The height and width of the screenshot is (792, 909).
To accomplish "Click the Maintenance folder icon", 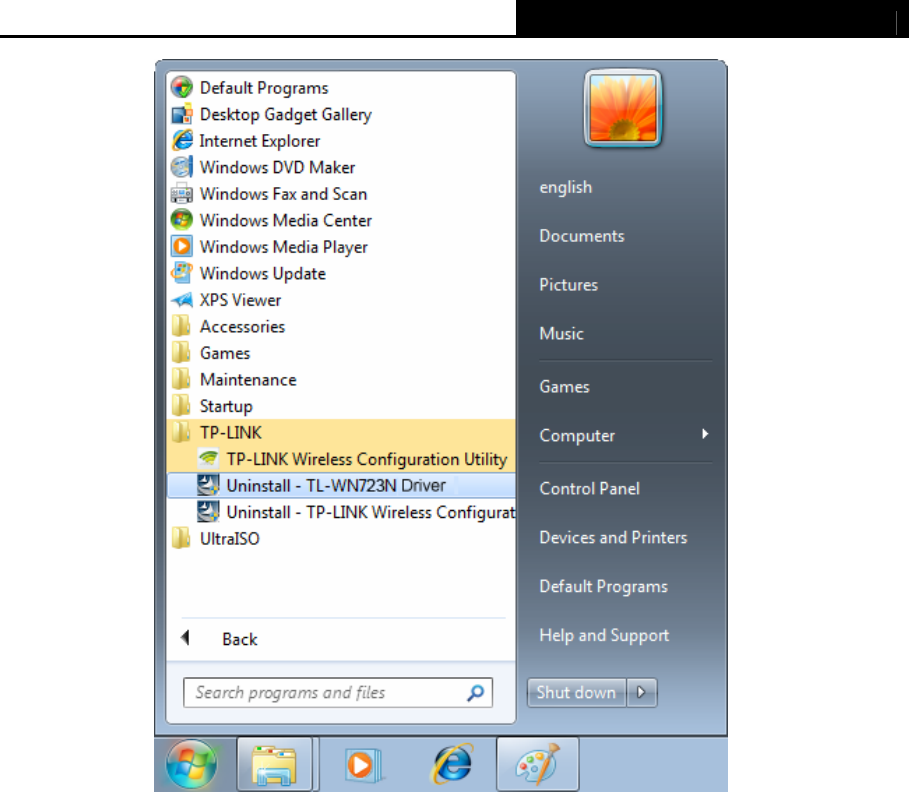I will coord(181,380).
